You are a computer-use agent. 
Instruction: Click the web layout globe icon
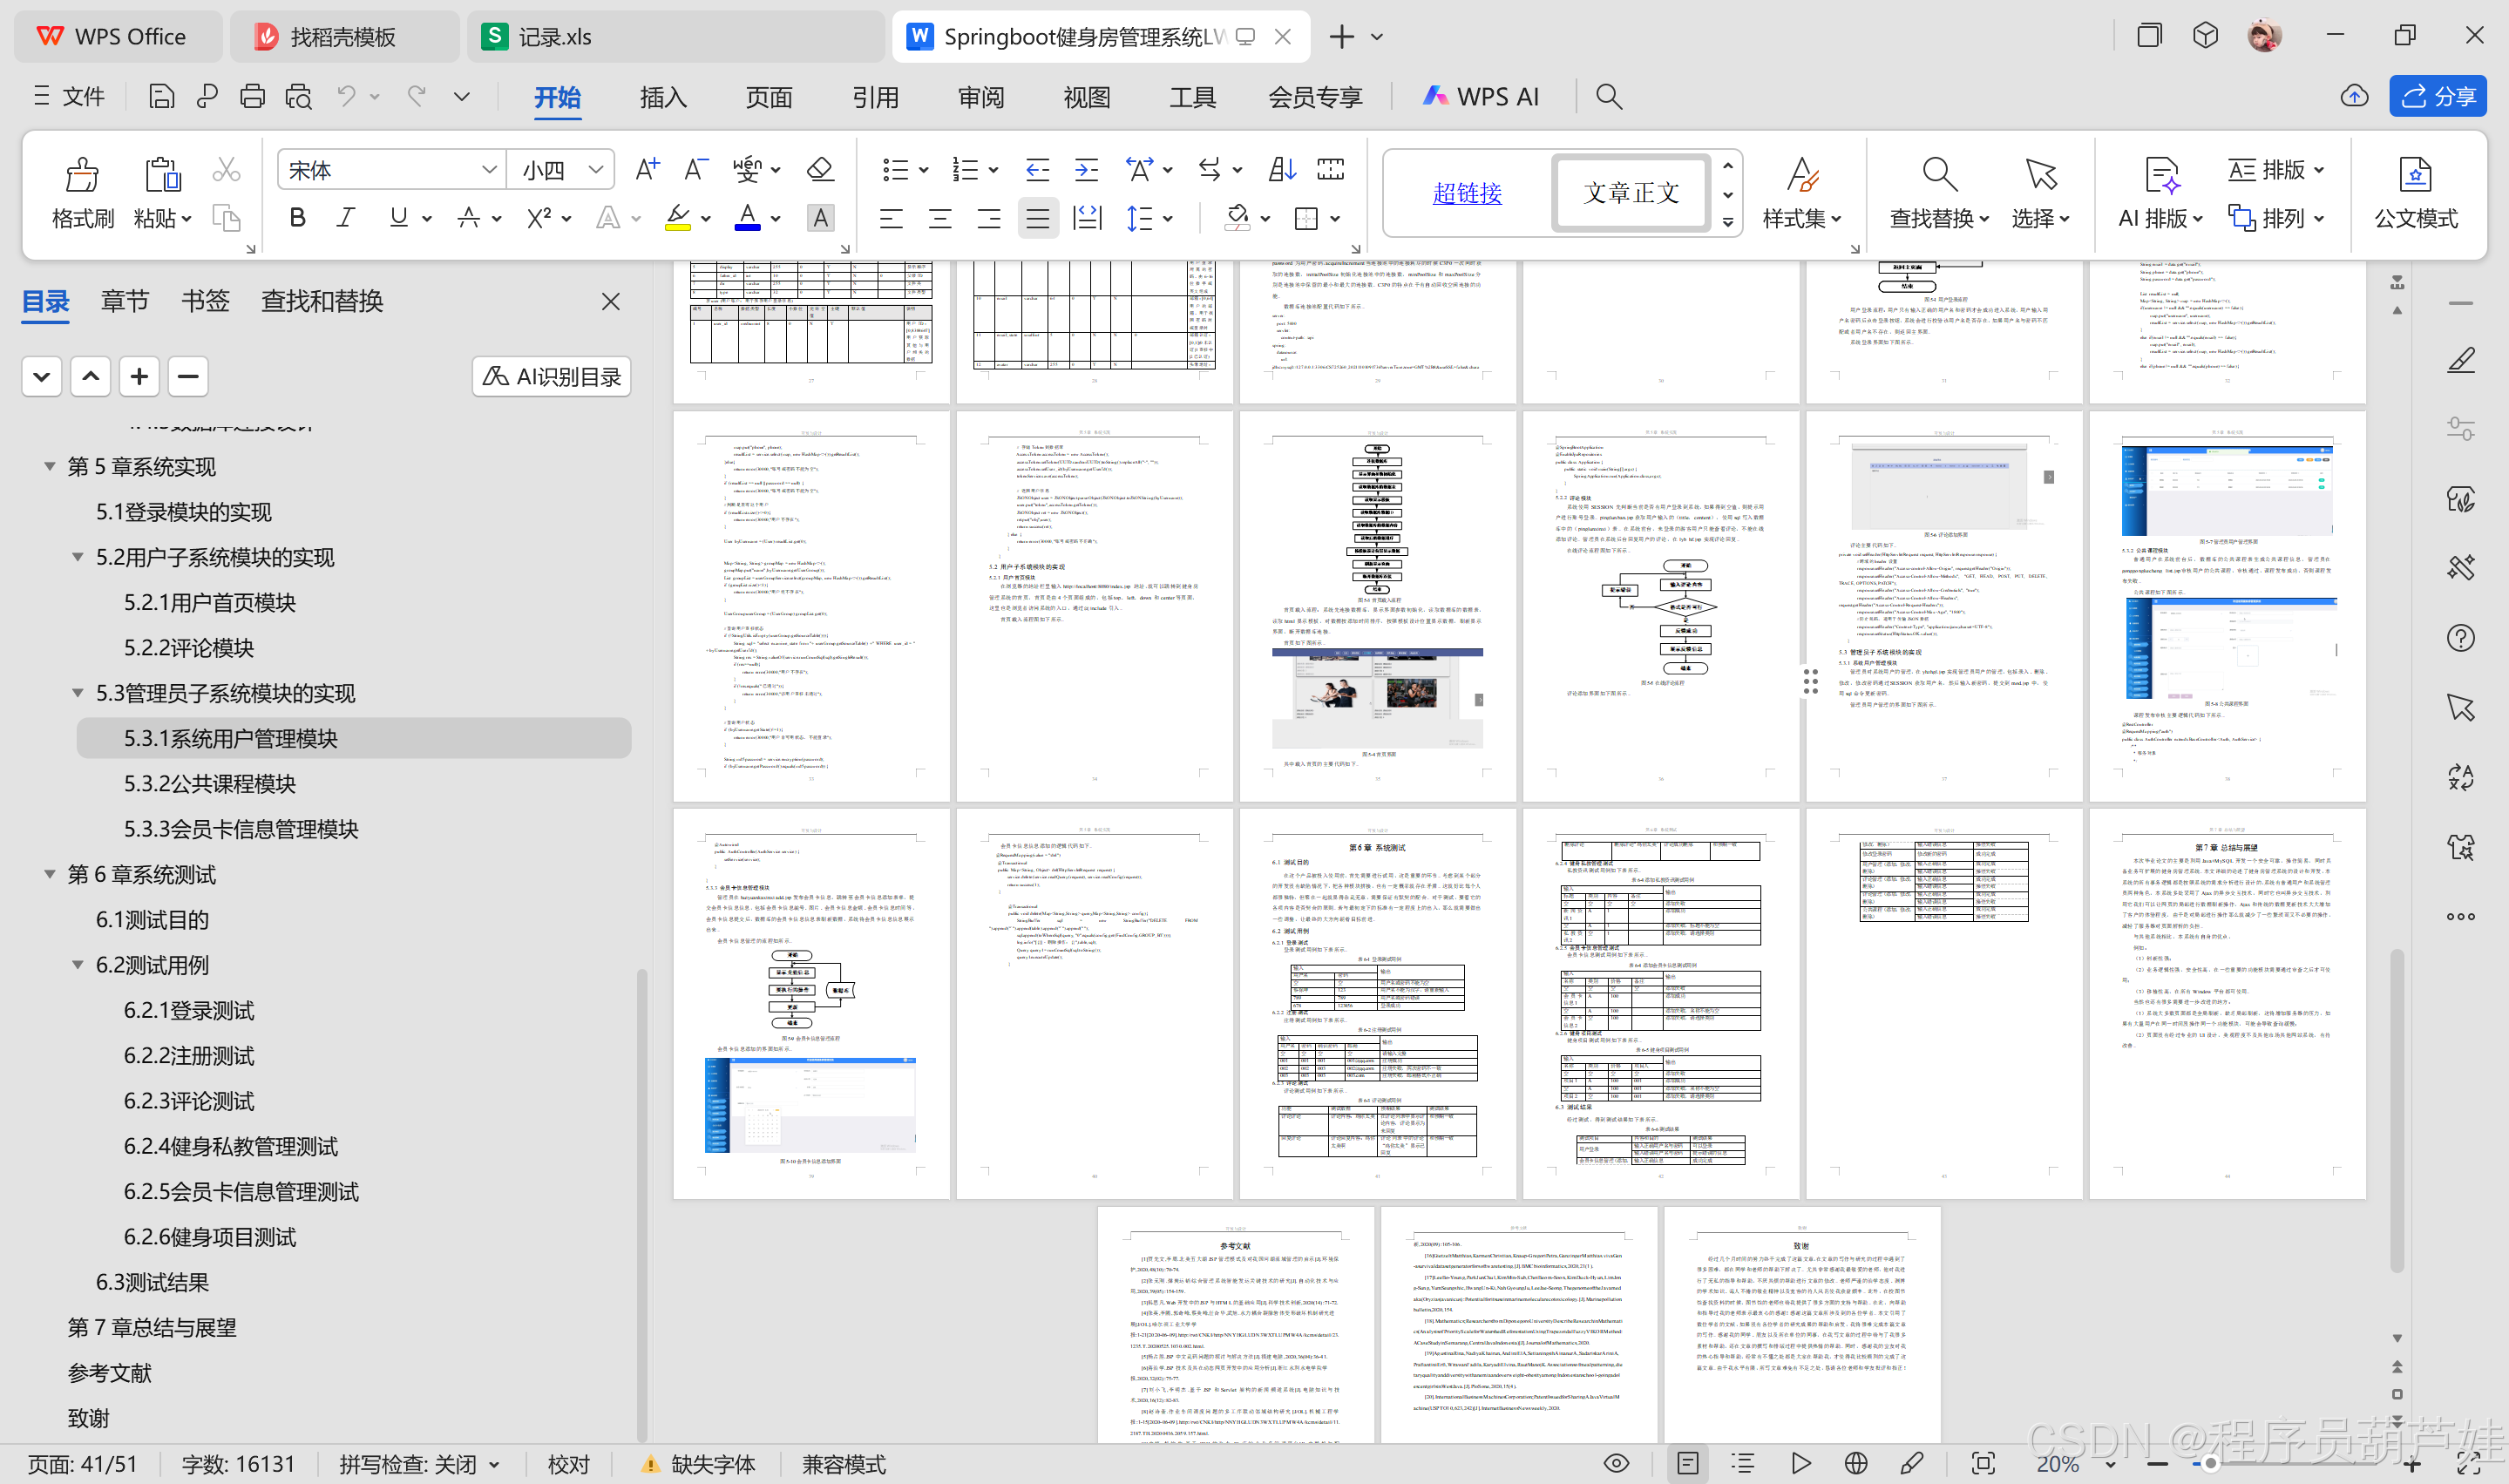(x=1855, y=1464)
